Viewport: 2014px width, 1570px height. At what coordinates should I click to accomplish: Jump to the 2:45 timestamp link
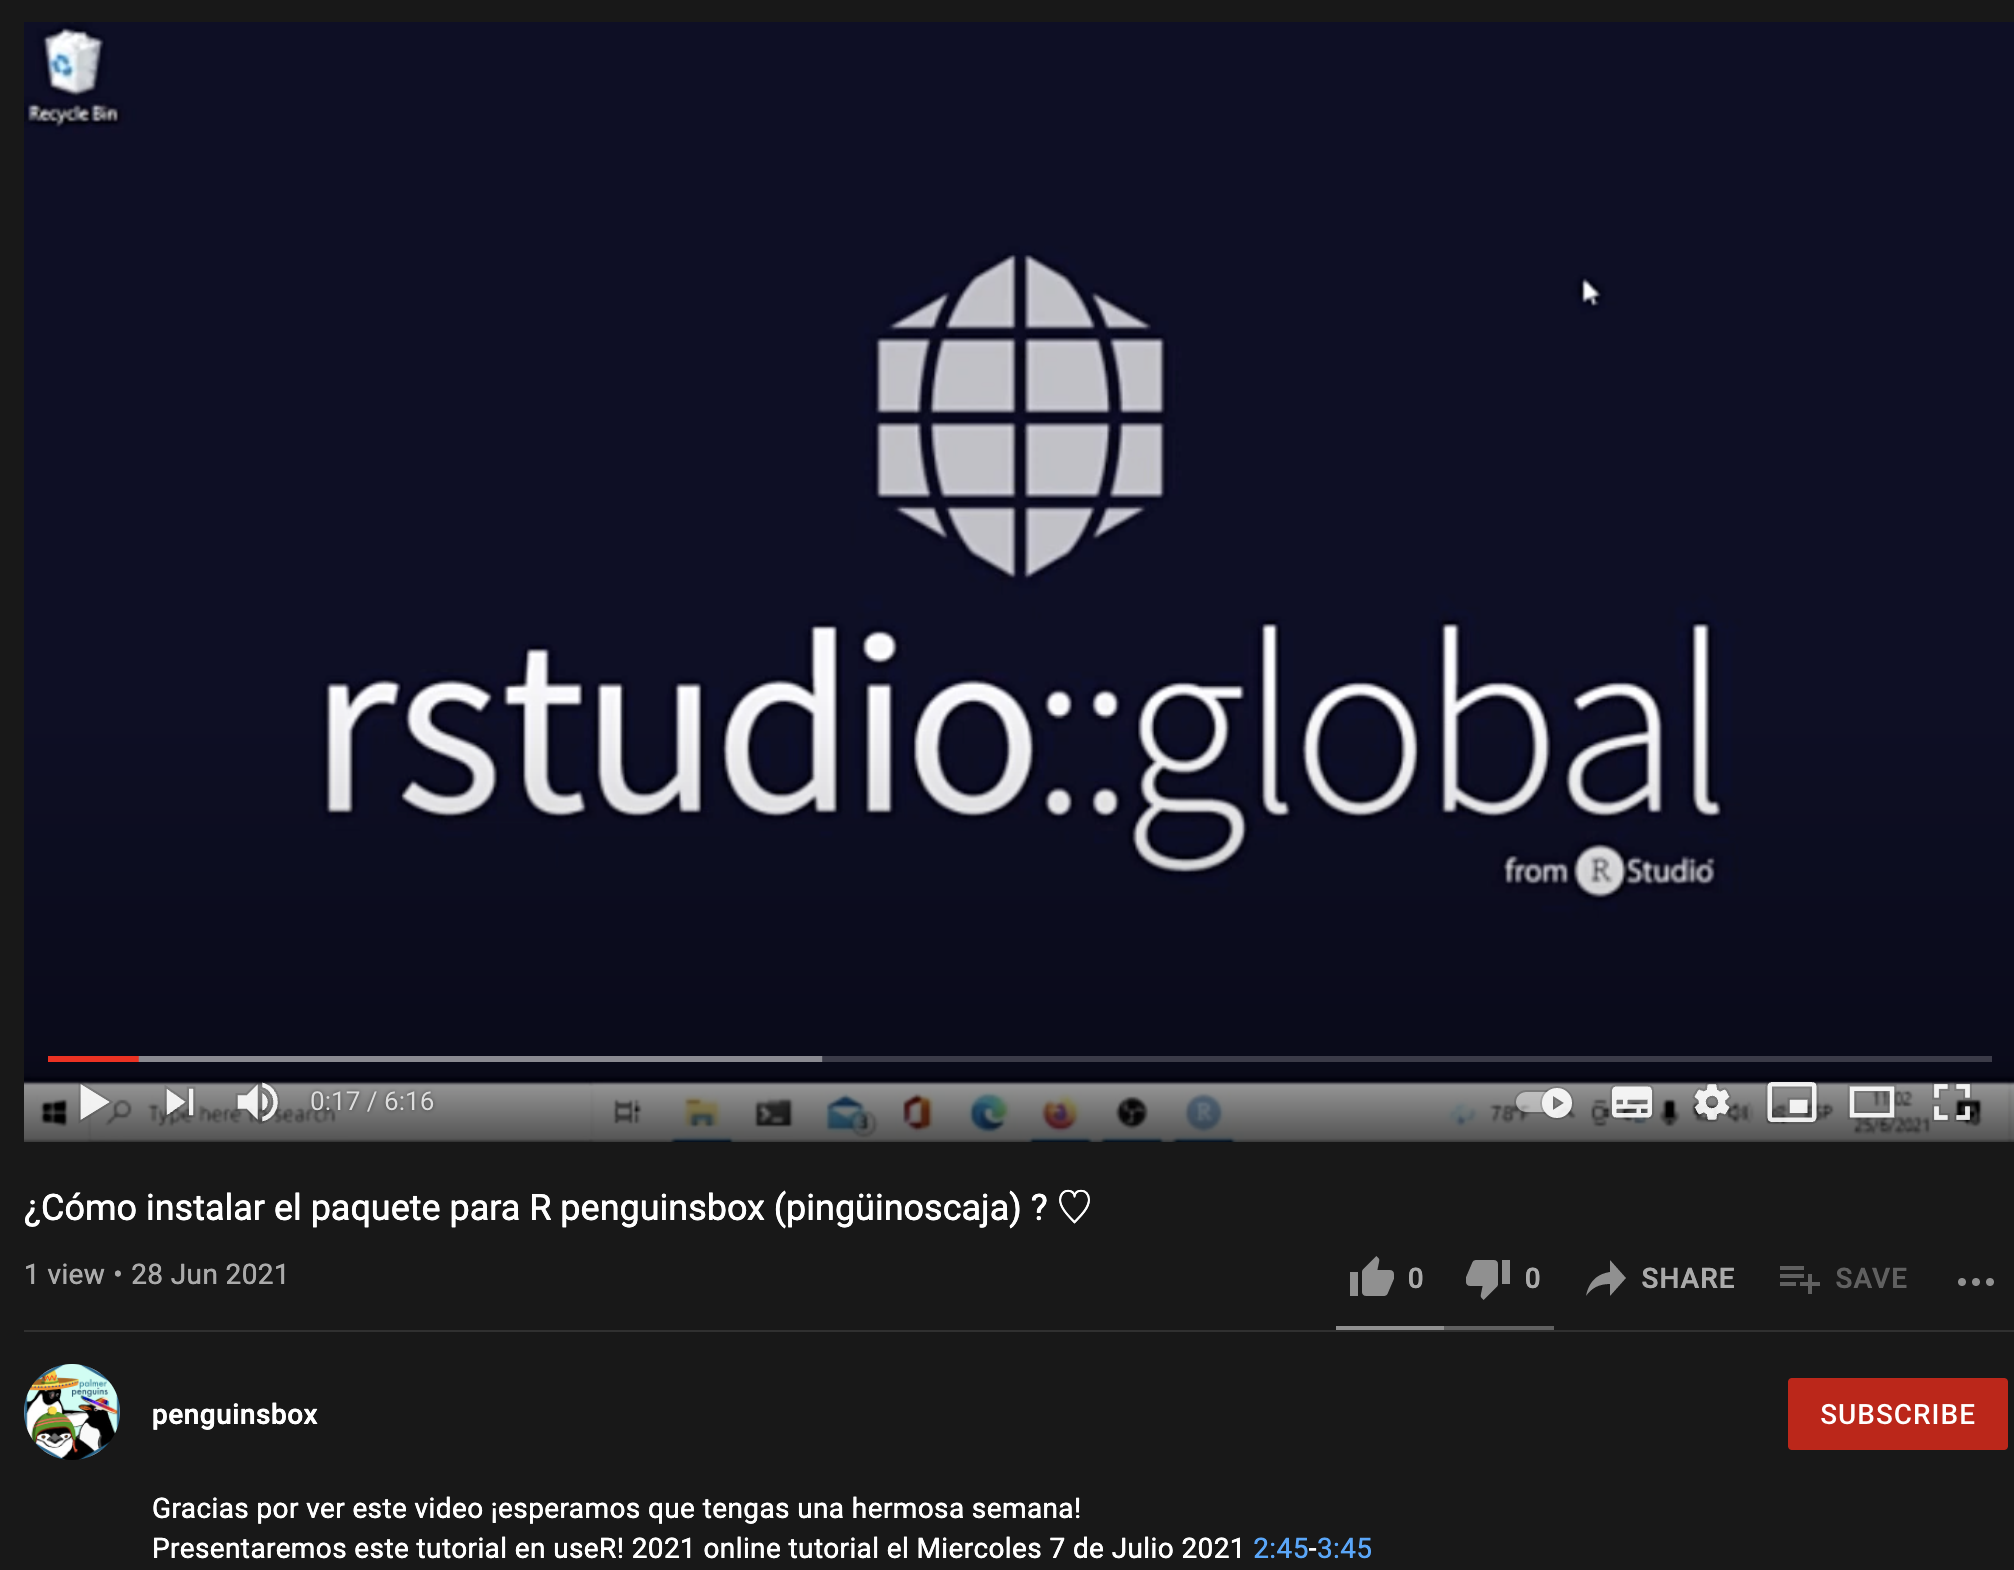[x=1280, y=1548]
